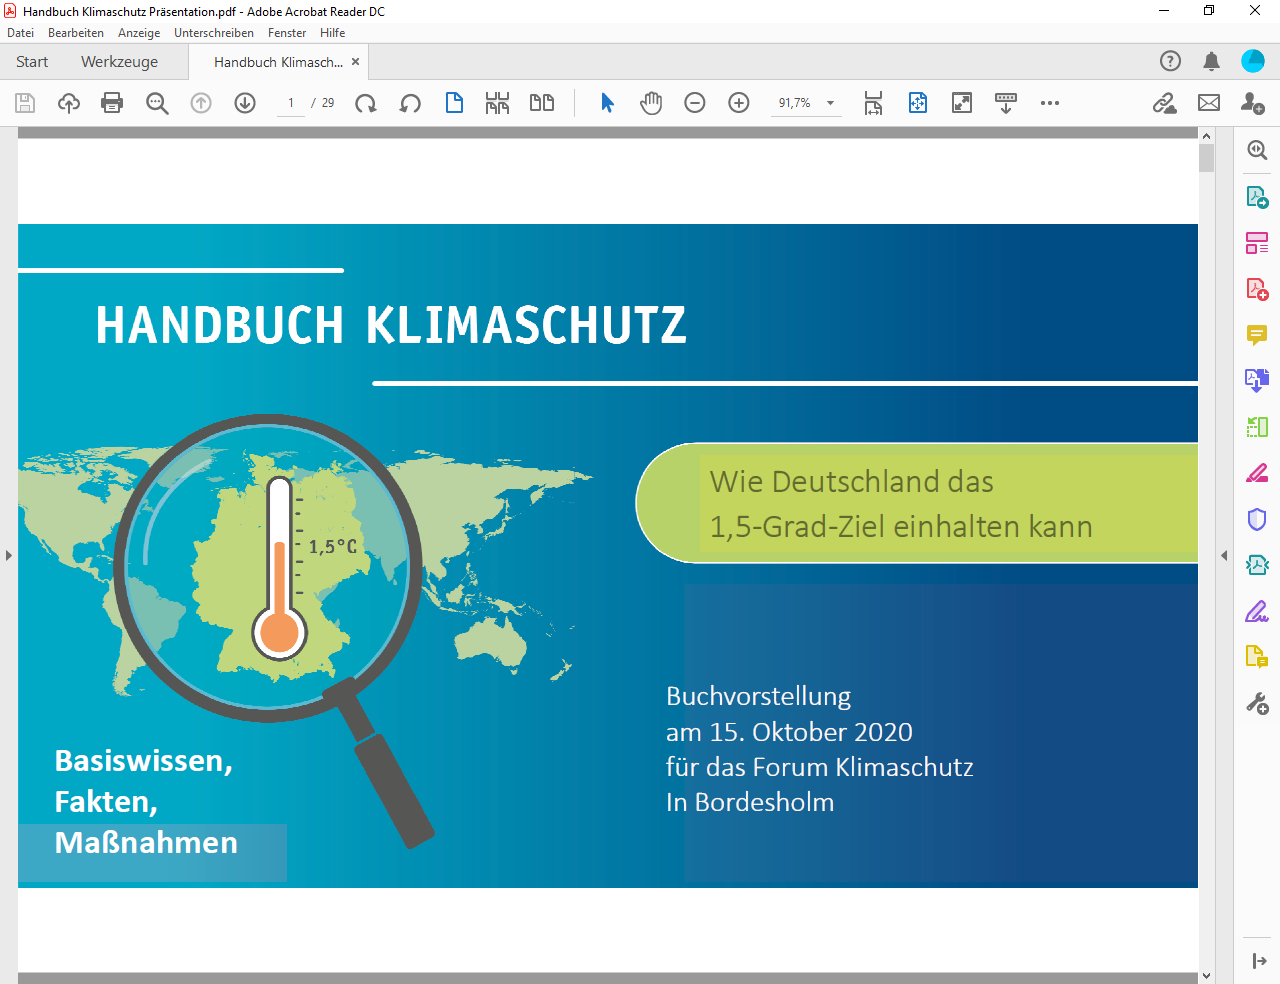
Task: Show more tools (three dots)
Action: coord(1050,103)
